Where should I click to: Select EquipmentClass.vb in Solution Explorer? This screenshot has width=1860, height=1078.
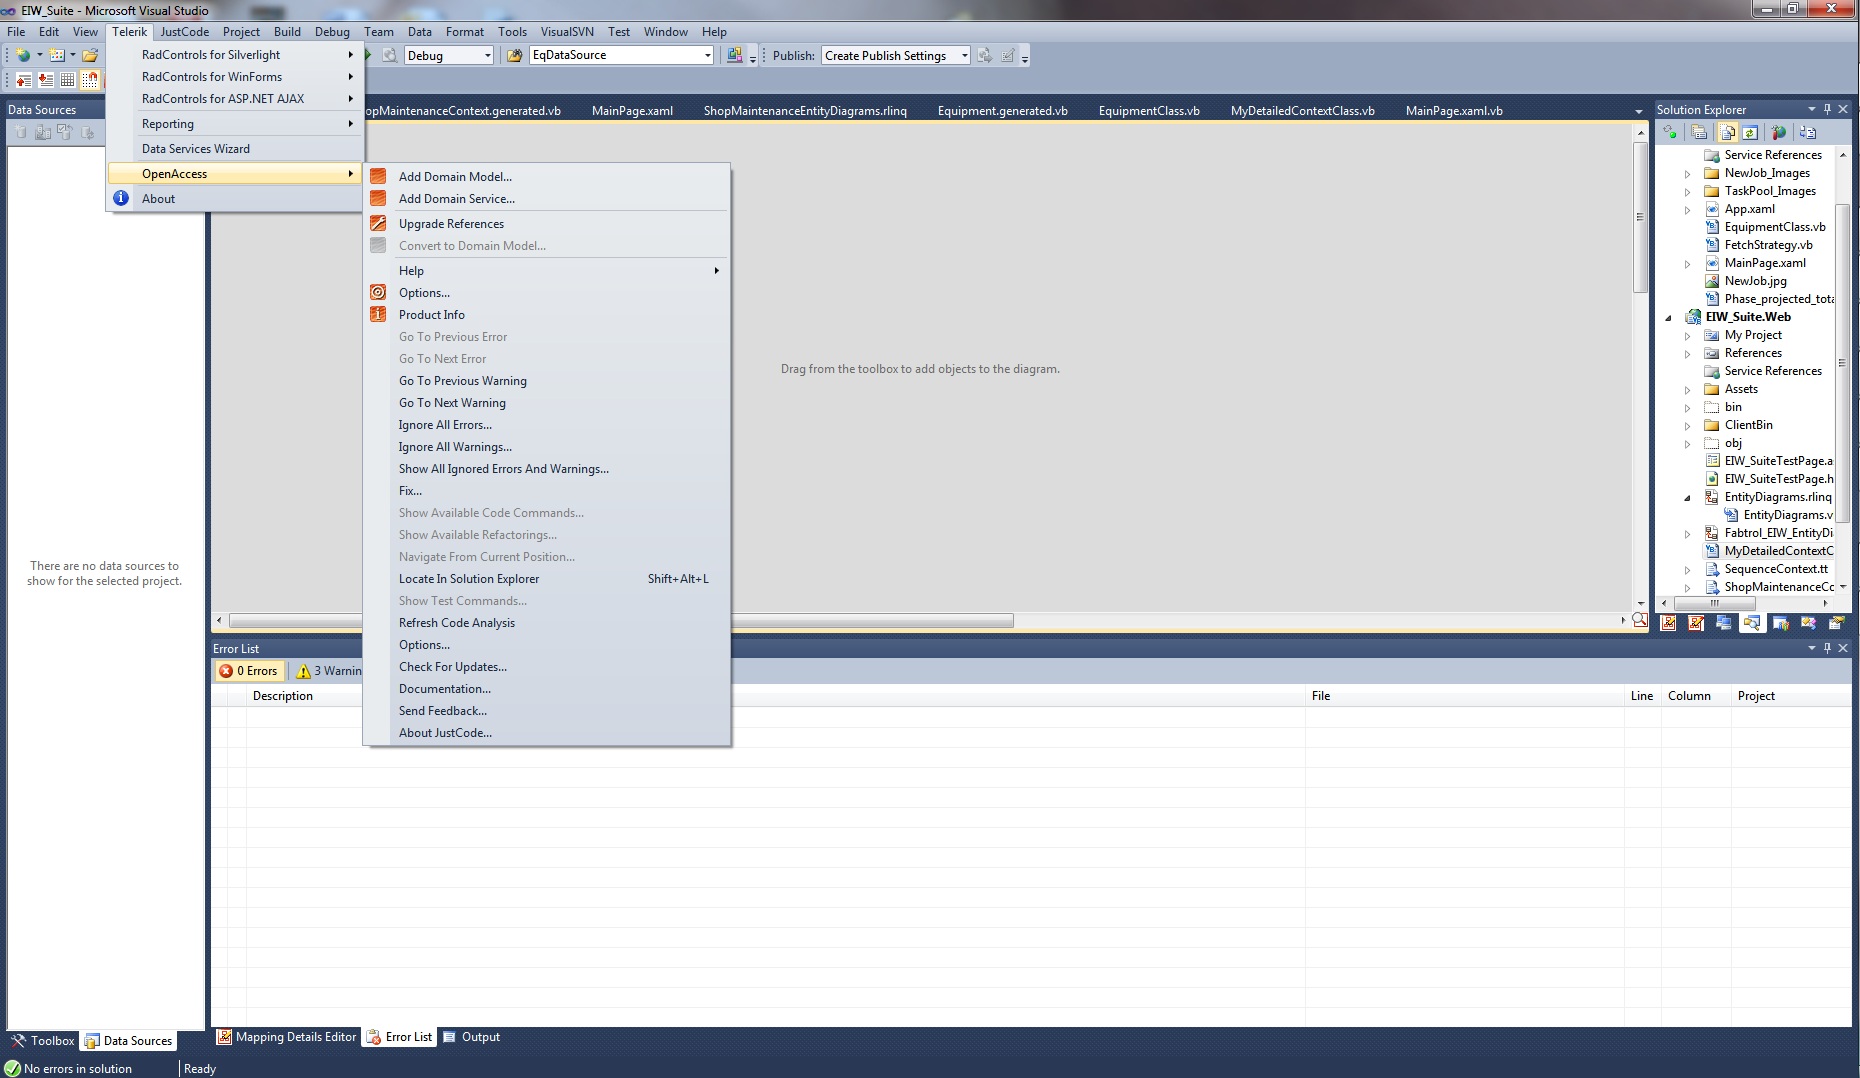[x=1774, y=227]
